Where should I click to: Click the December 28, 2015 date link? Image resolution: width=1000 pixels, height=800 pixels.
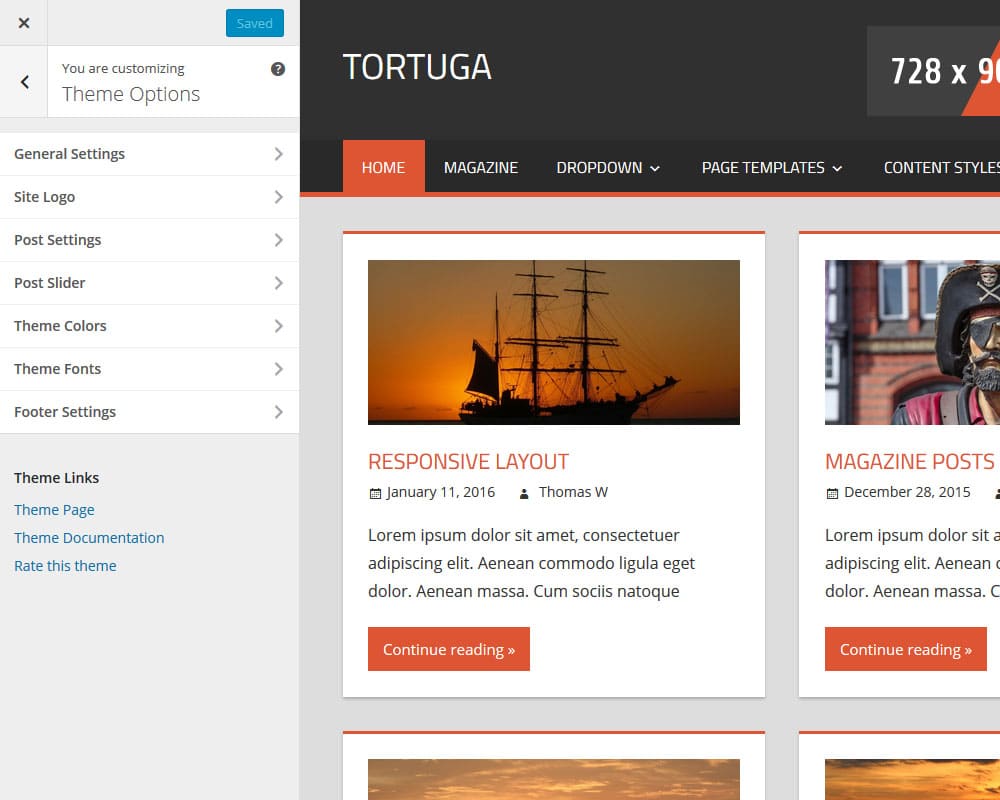pos(907,492)
